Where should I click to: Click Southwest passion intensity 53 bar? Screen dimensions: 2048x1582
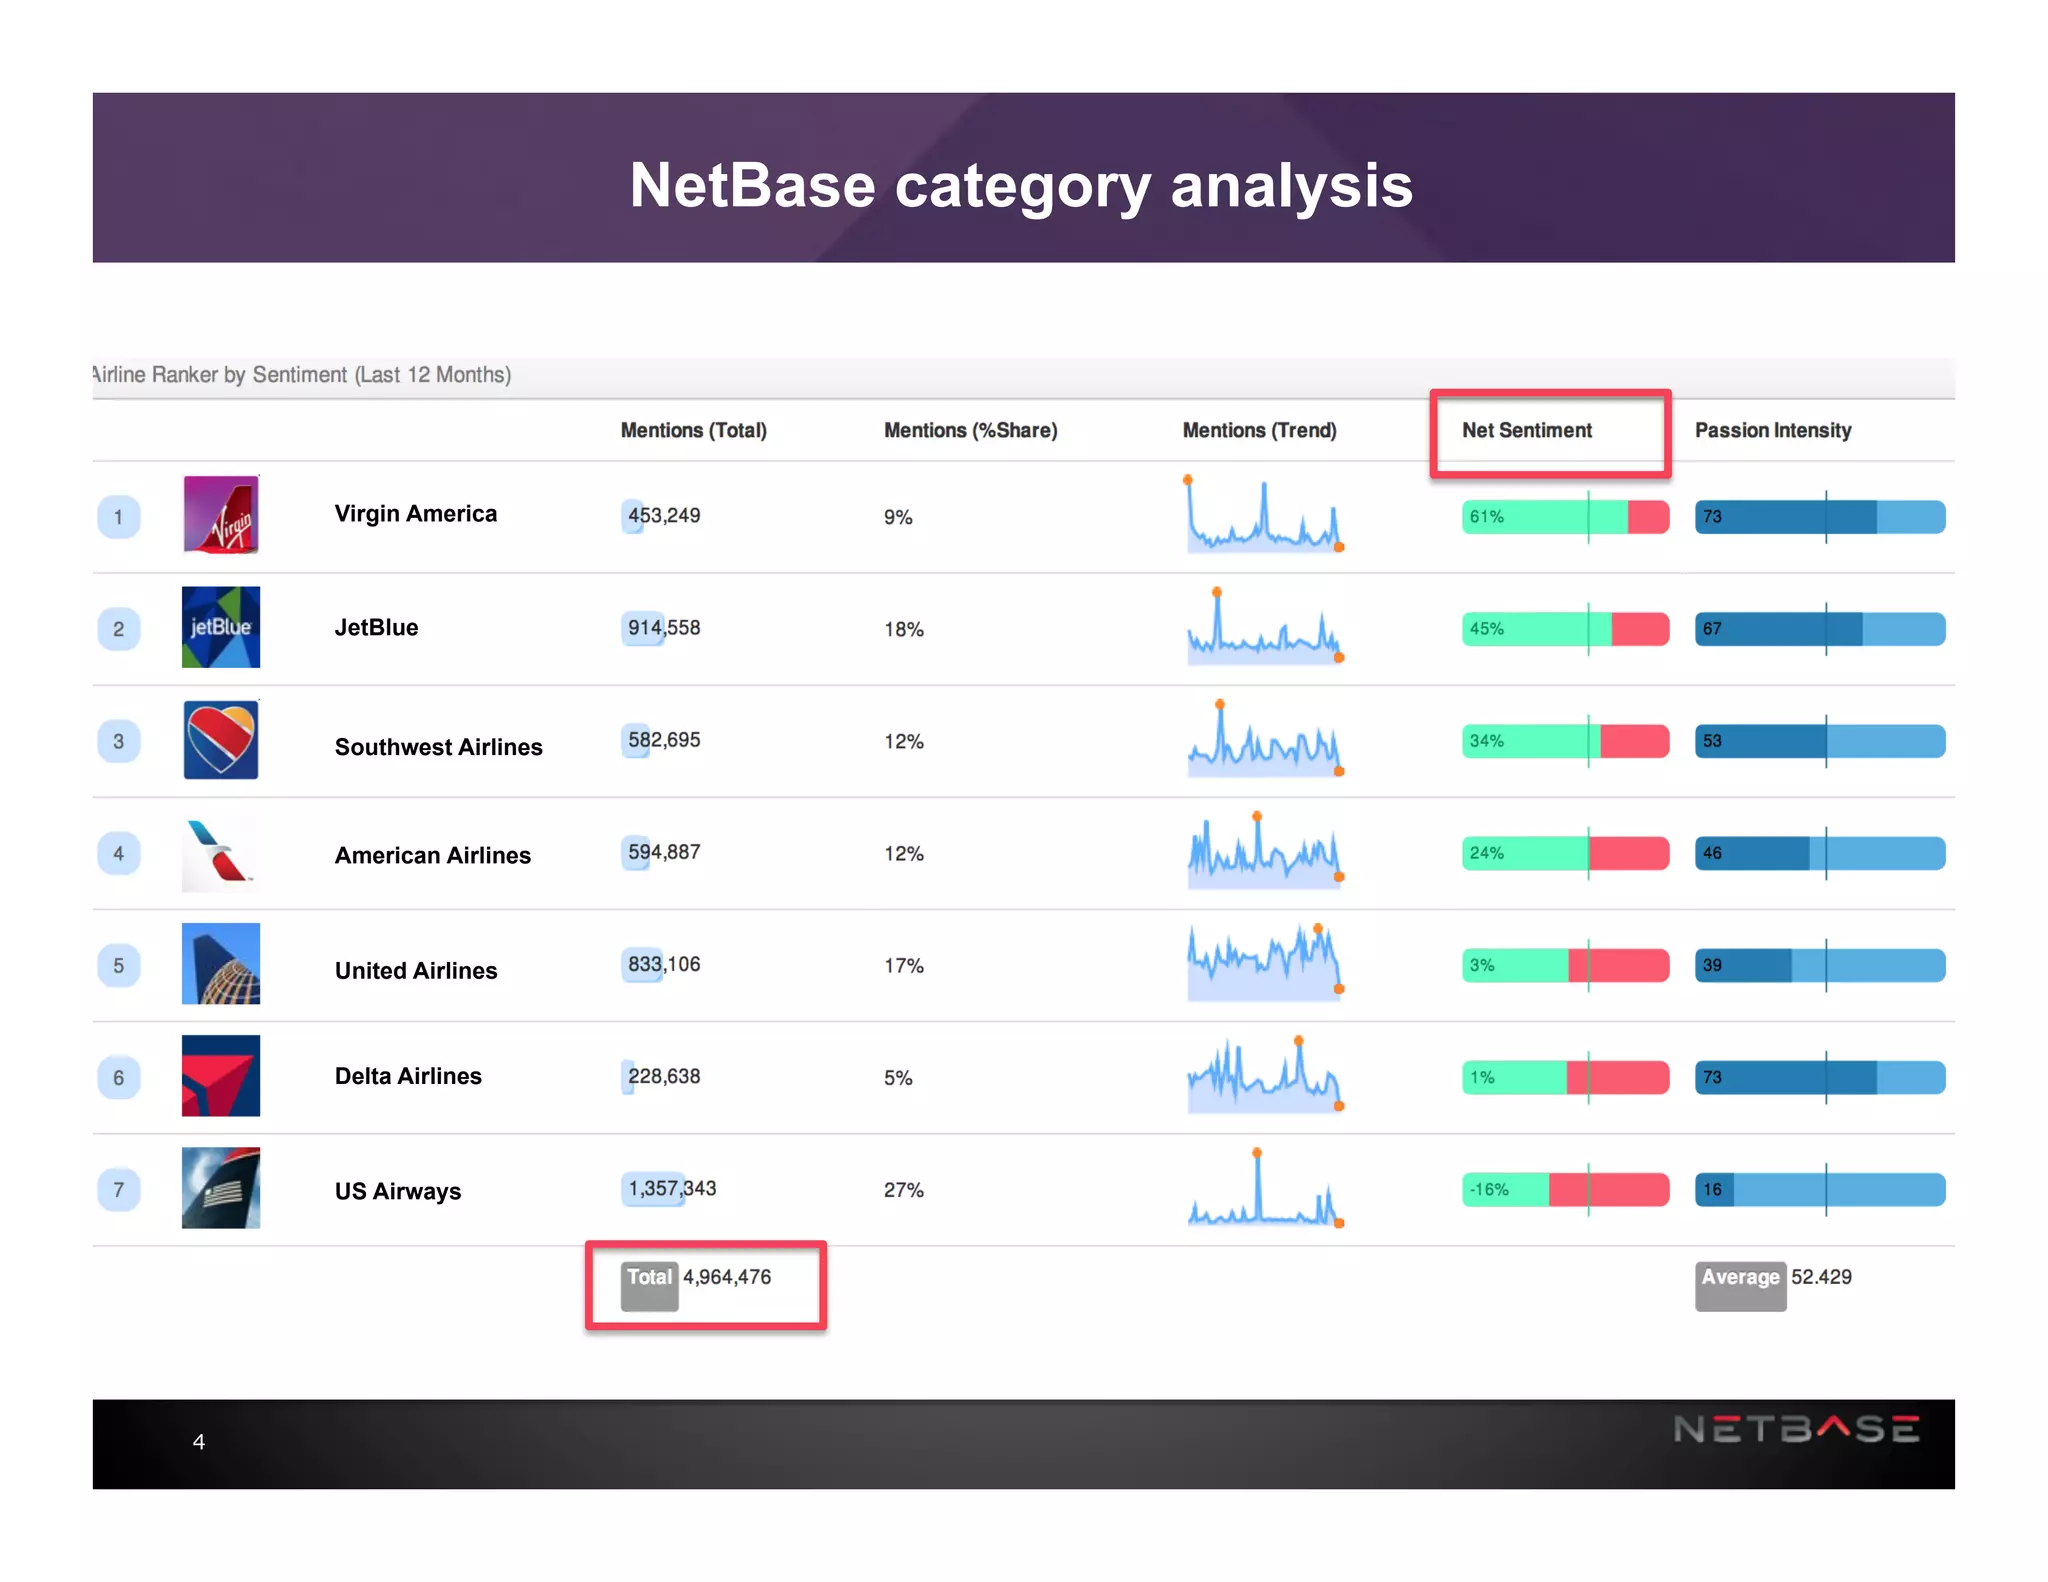click(1820, 741)
